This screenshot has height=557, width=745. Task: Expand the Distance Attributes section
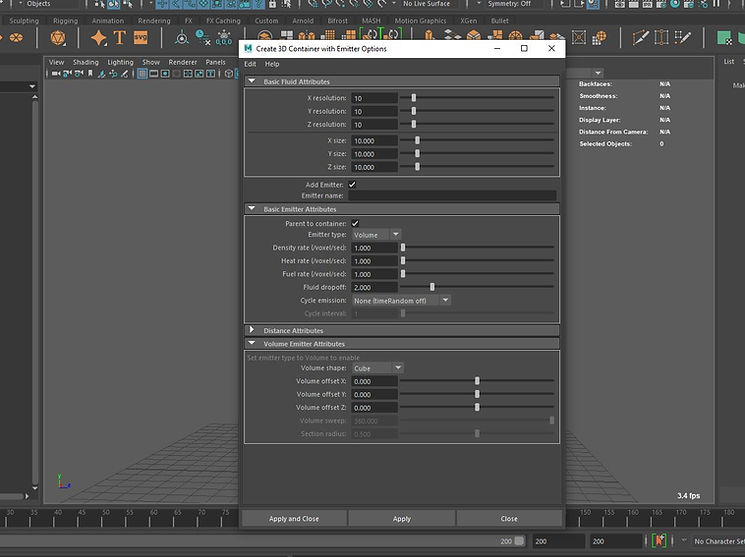(252, 330)
